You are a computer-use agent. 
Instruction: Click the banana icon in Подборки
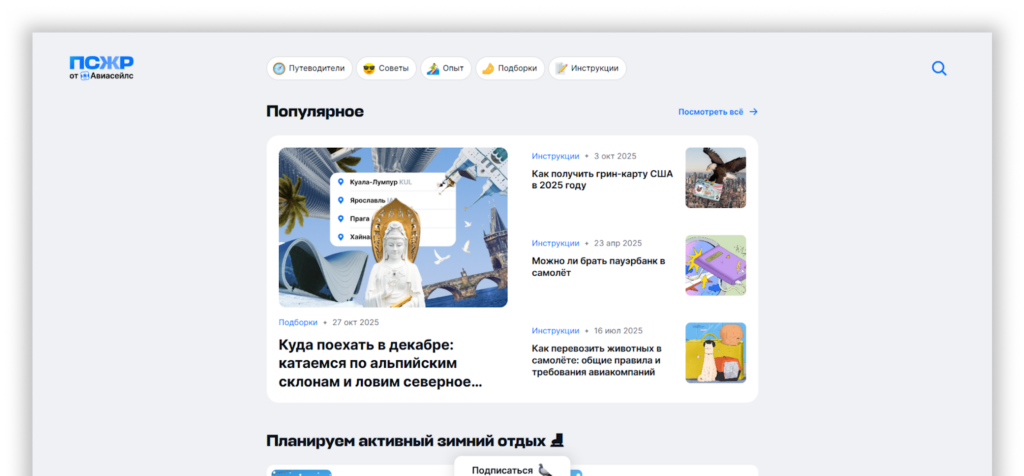[x=488, y=69]
